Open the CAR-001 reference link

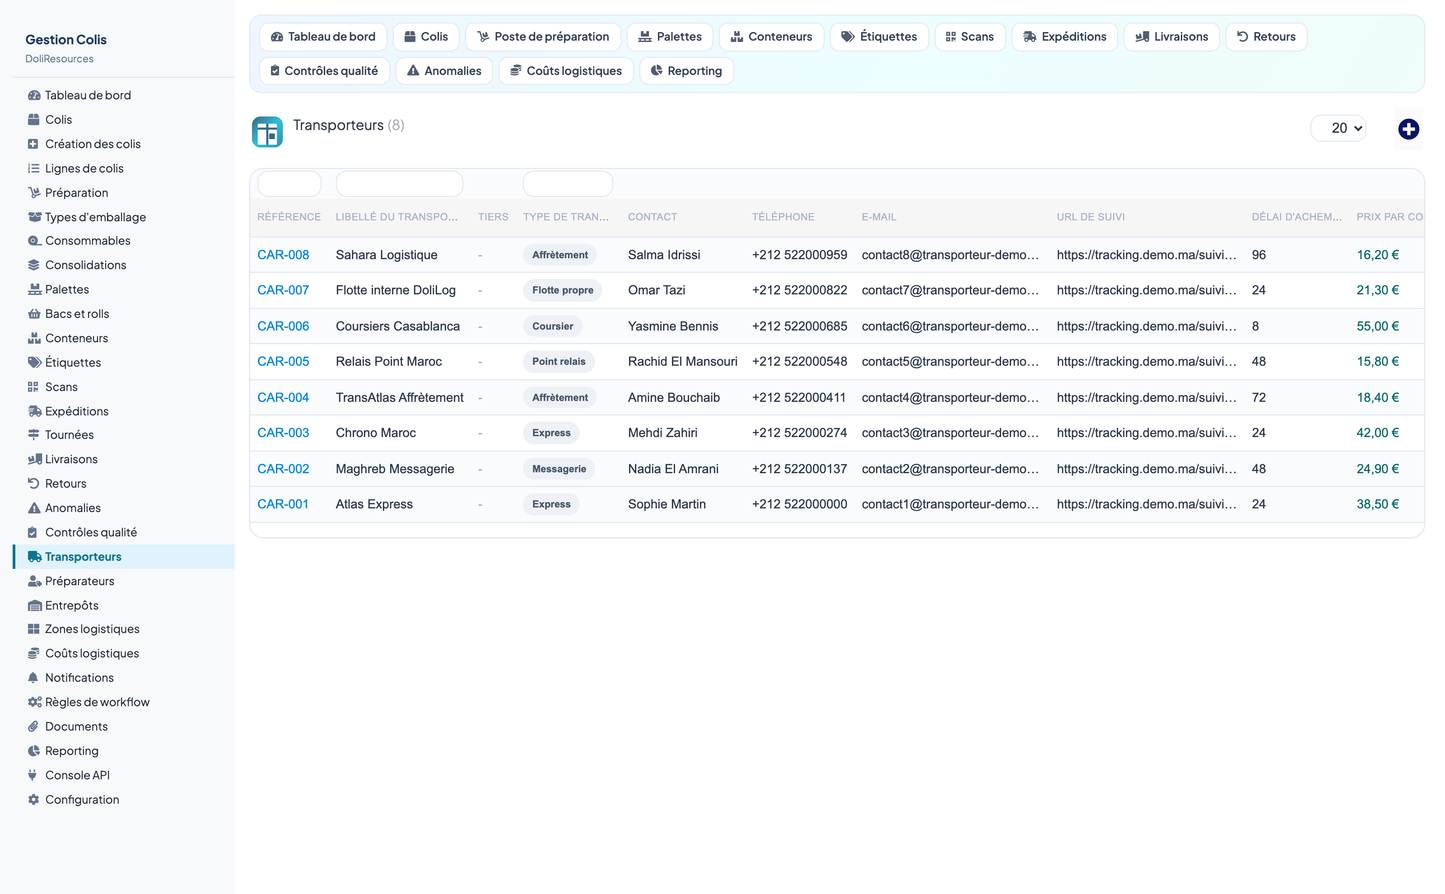pos(283,504)
